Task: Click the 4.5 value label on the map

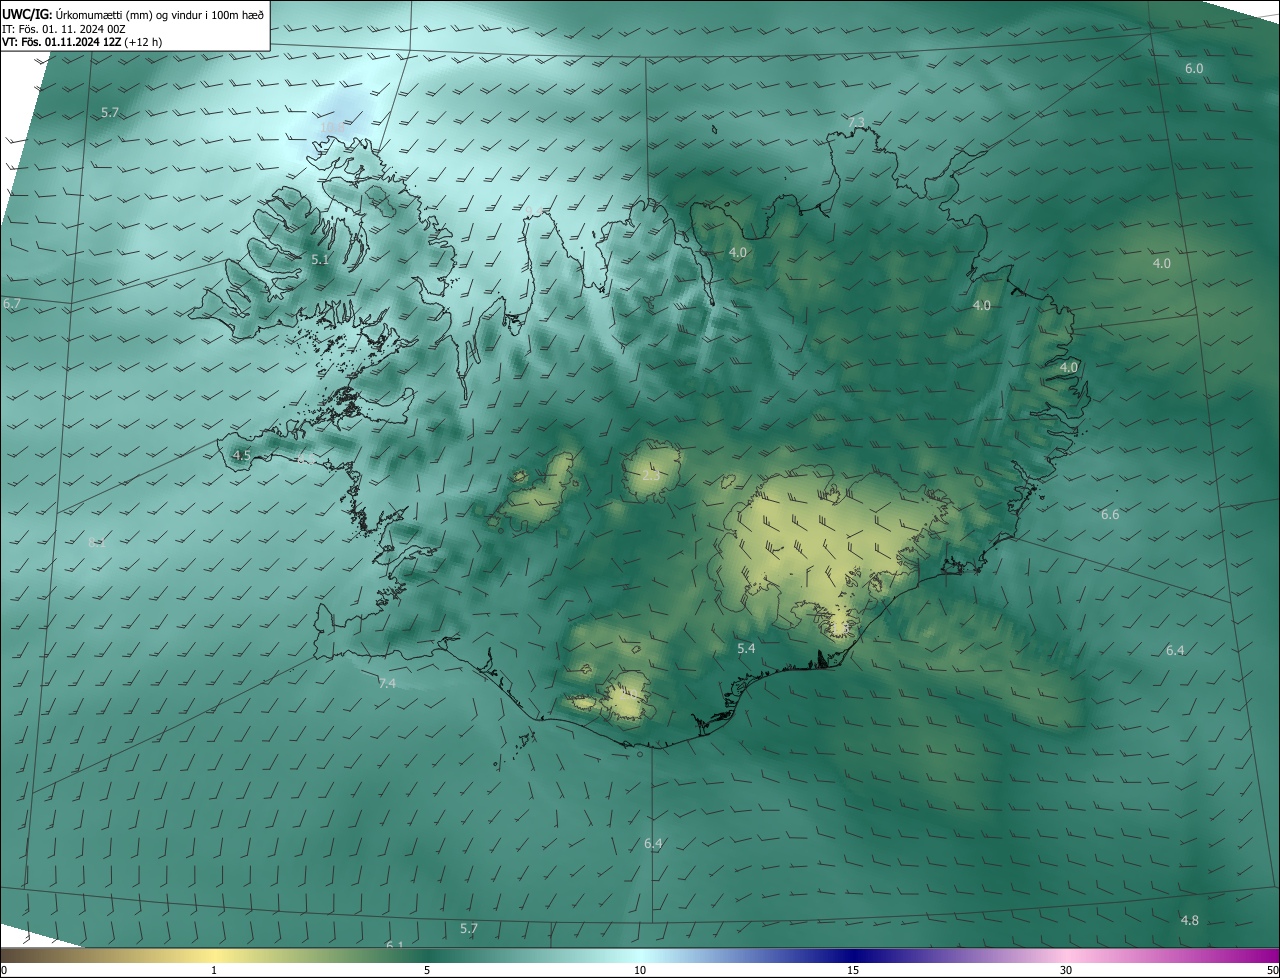Action: tap(241, 455)
